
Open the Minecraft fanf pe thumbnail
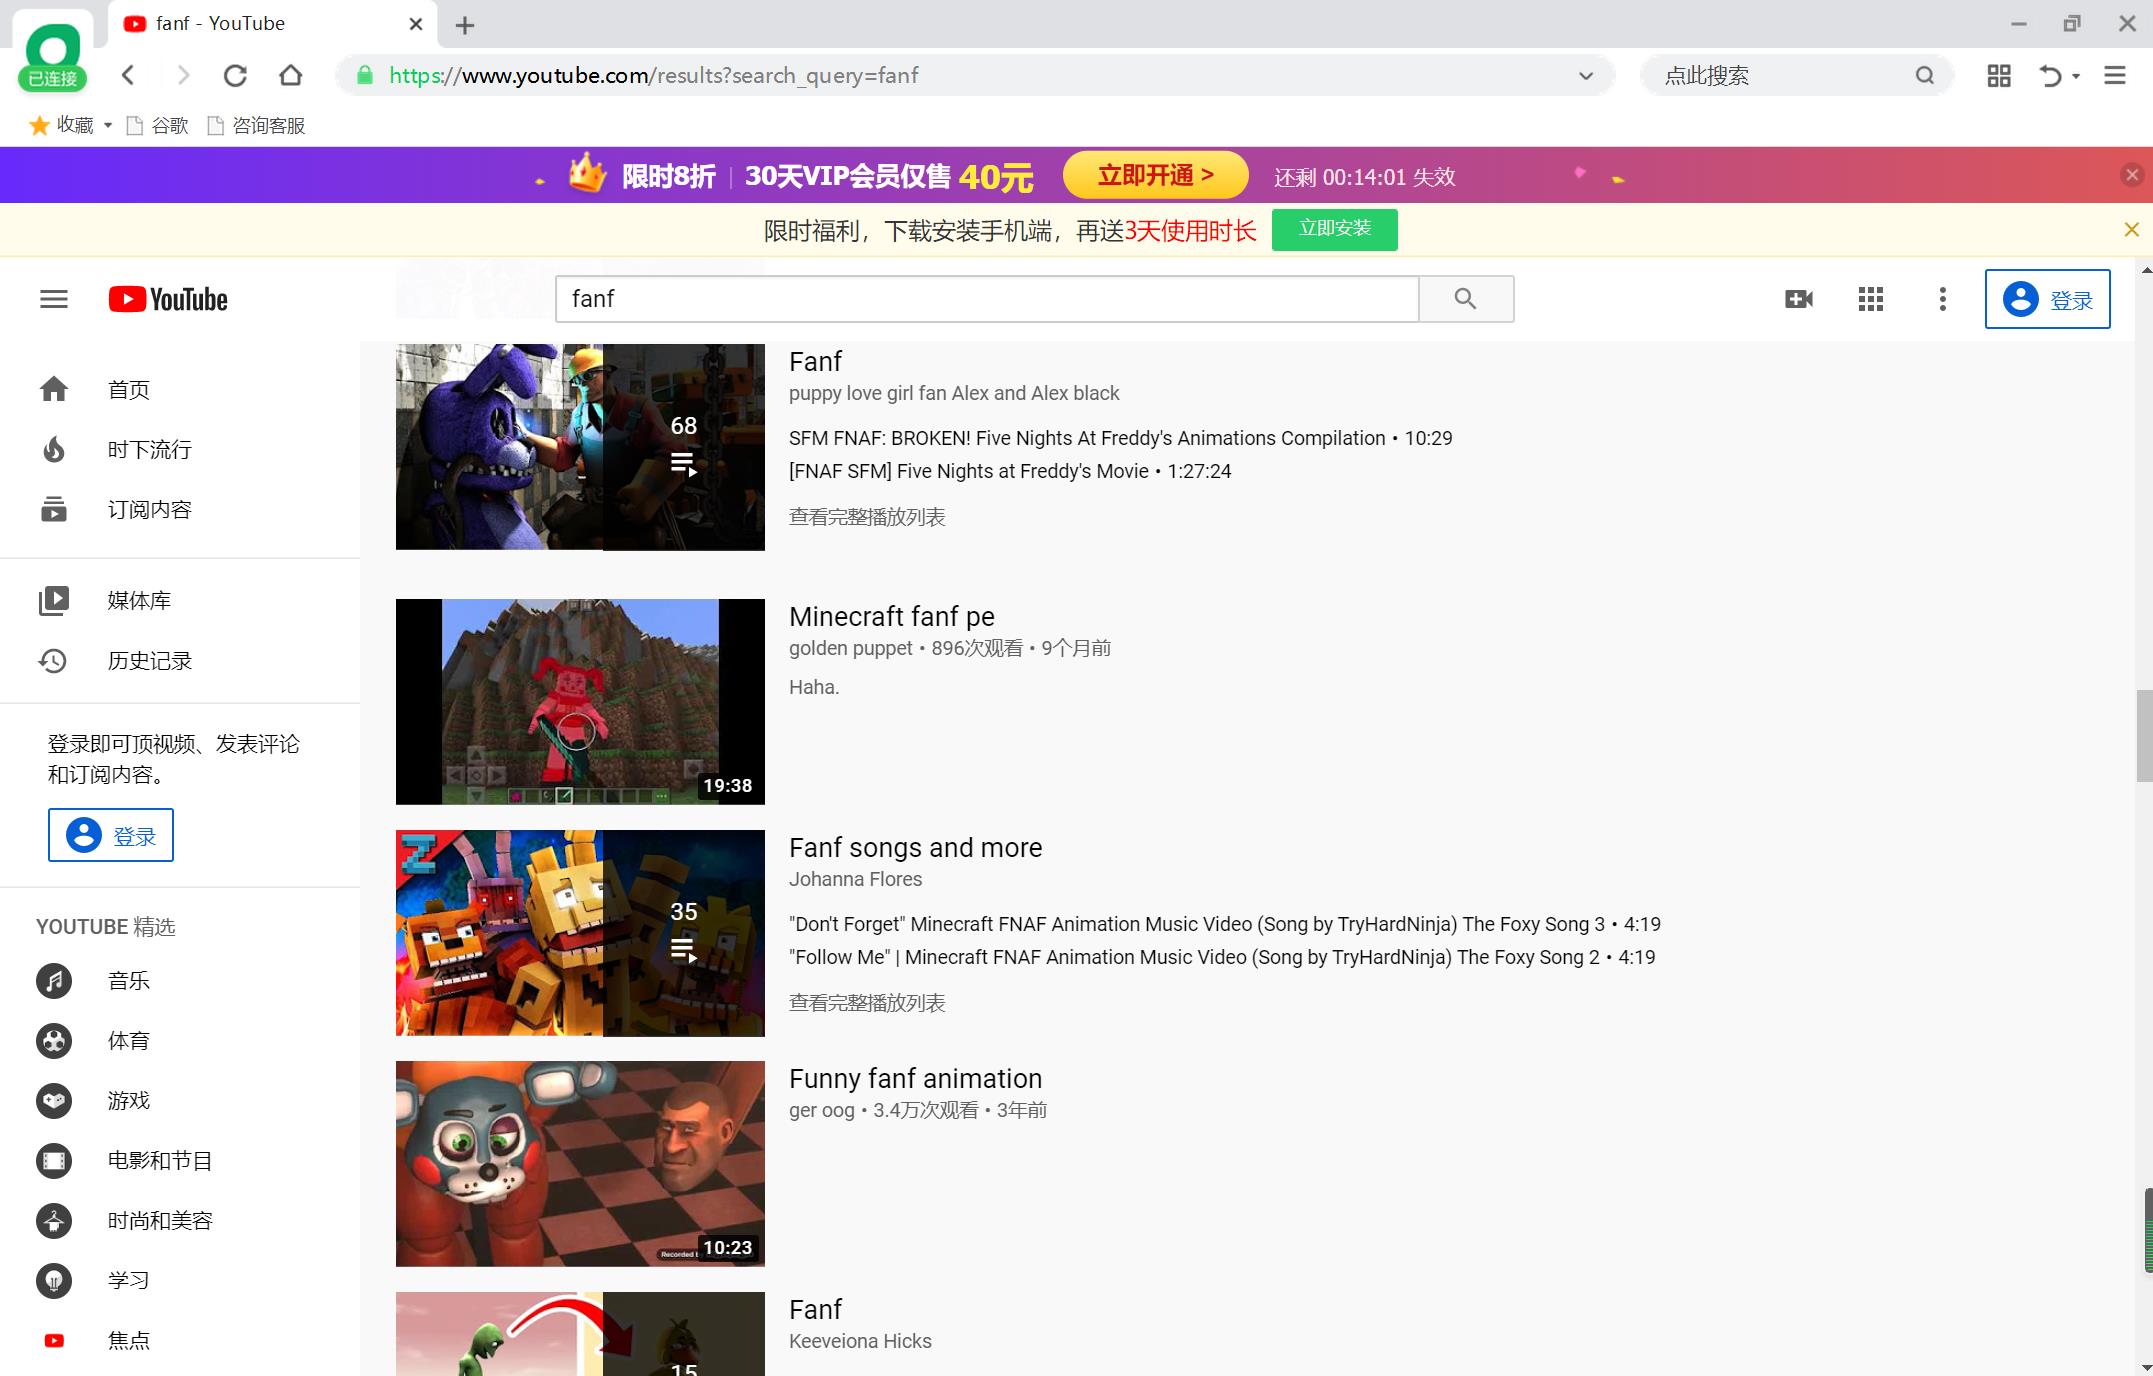580,702
